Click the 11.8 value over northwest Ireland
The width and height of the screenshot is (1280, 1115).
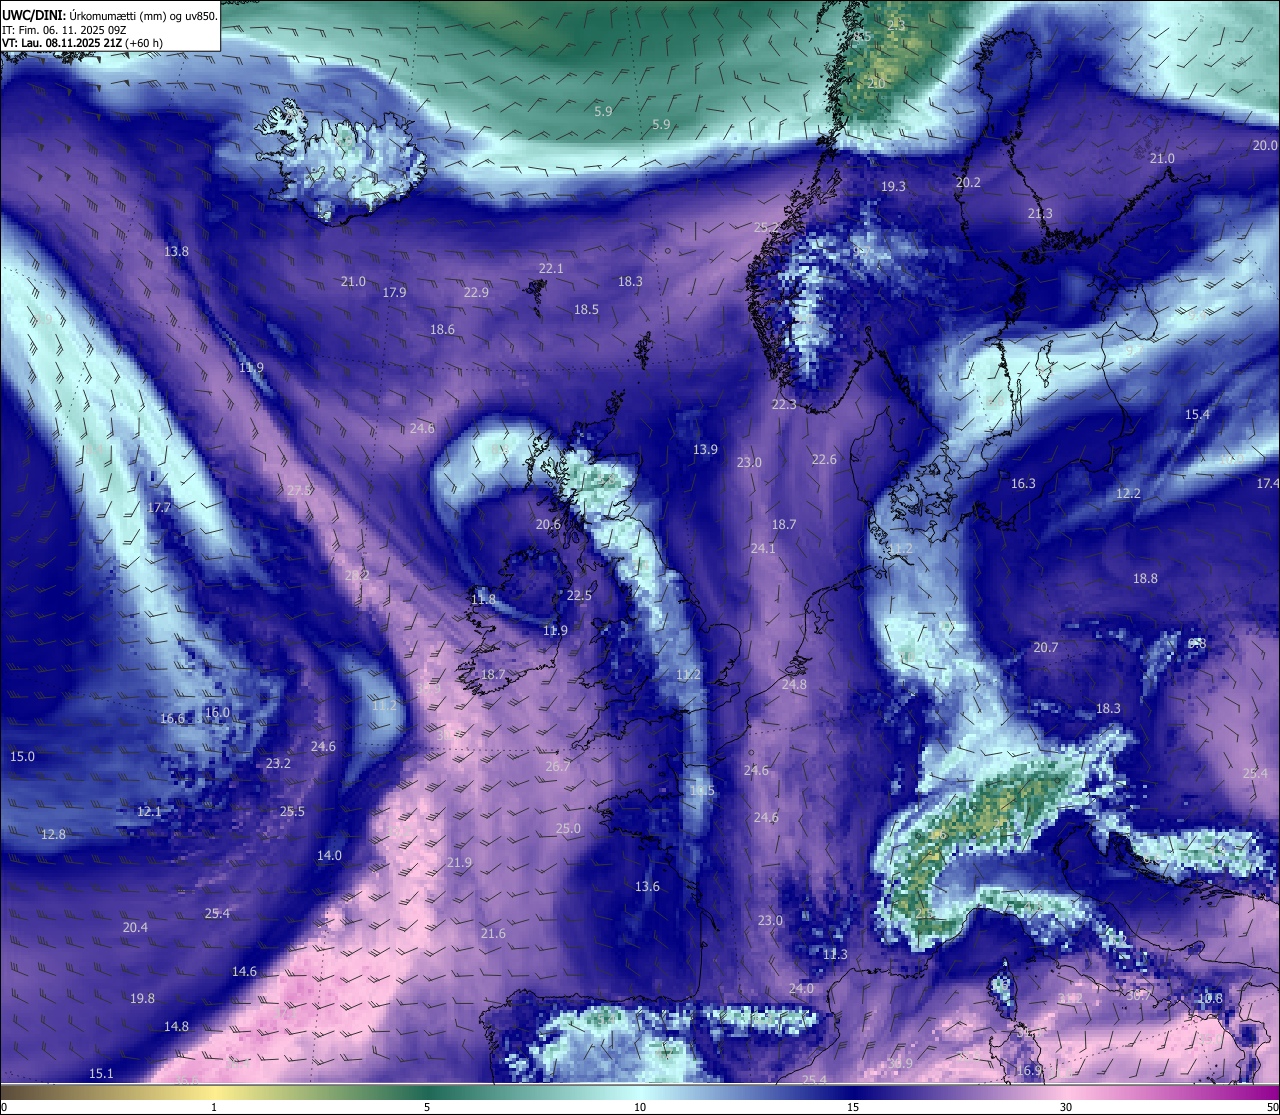click(482, 600)
